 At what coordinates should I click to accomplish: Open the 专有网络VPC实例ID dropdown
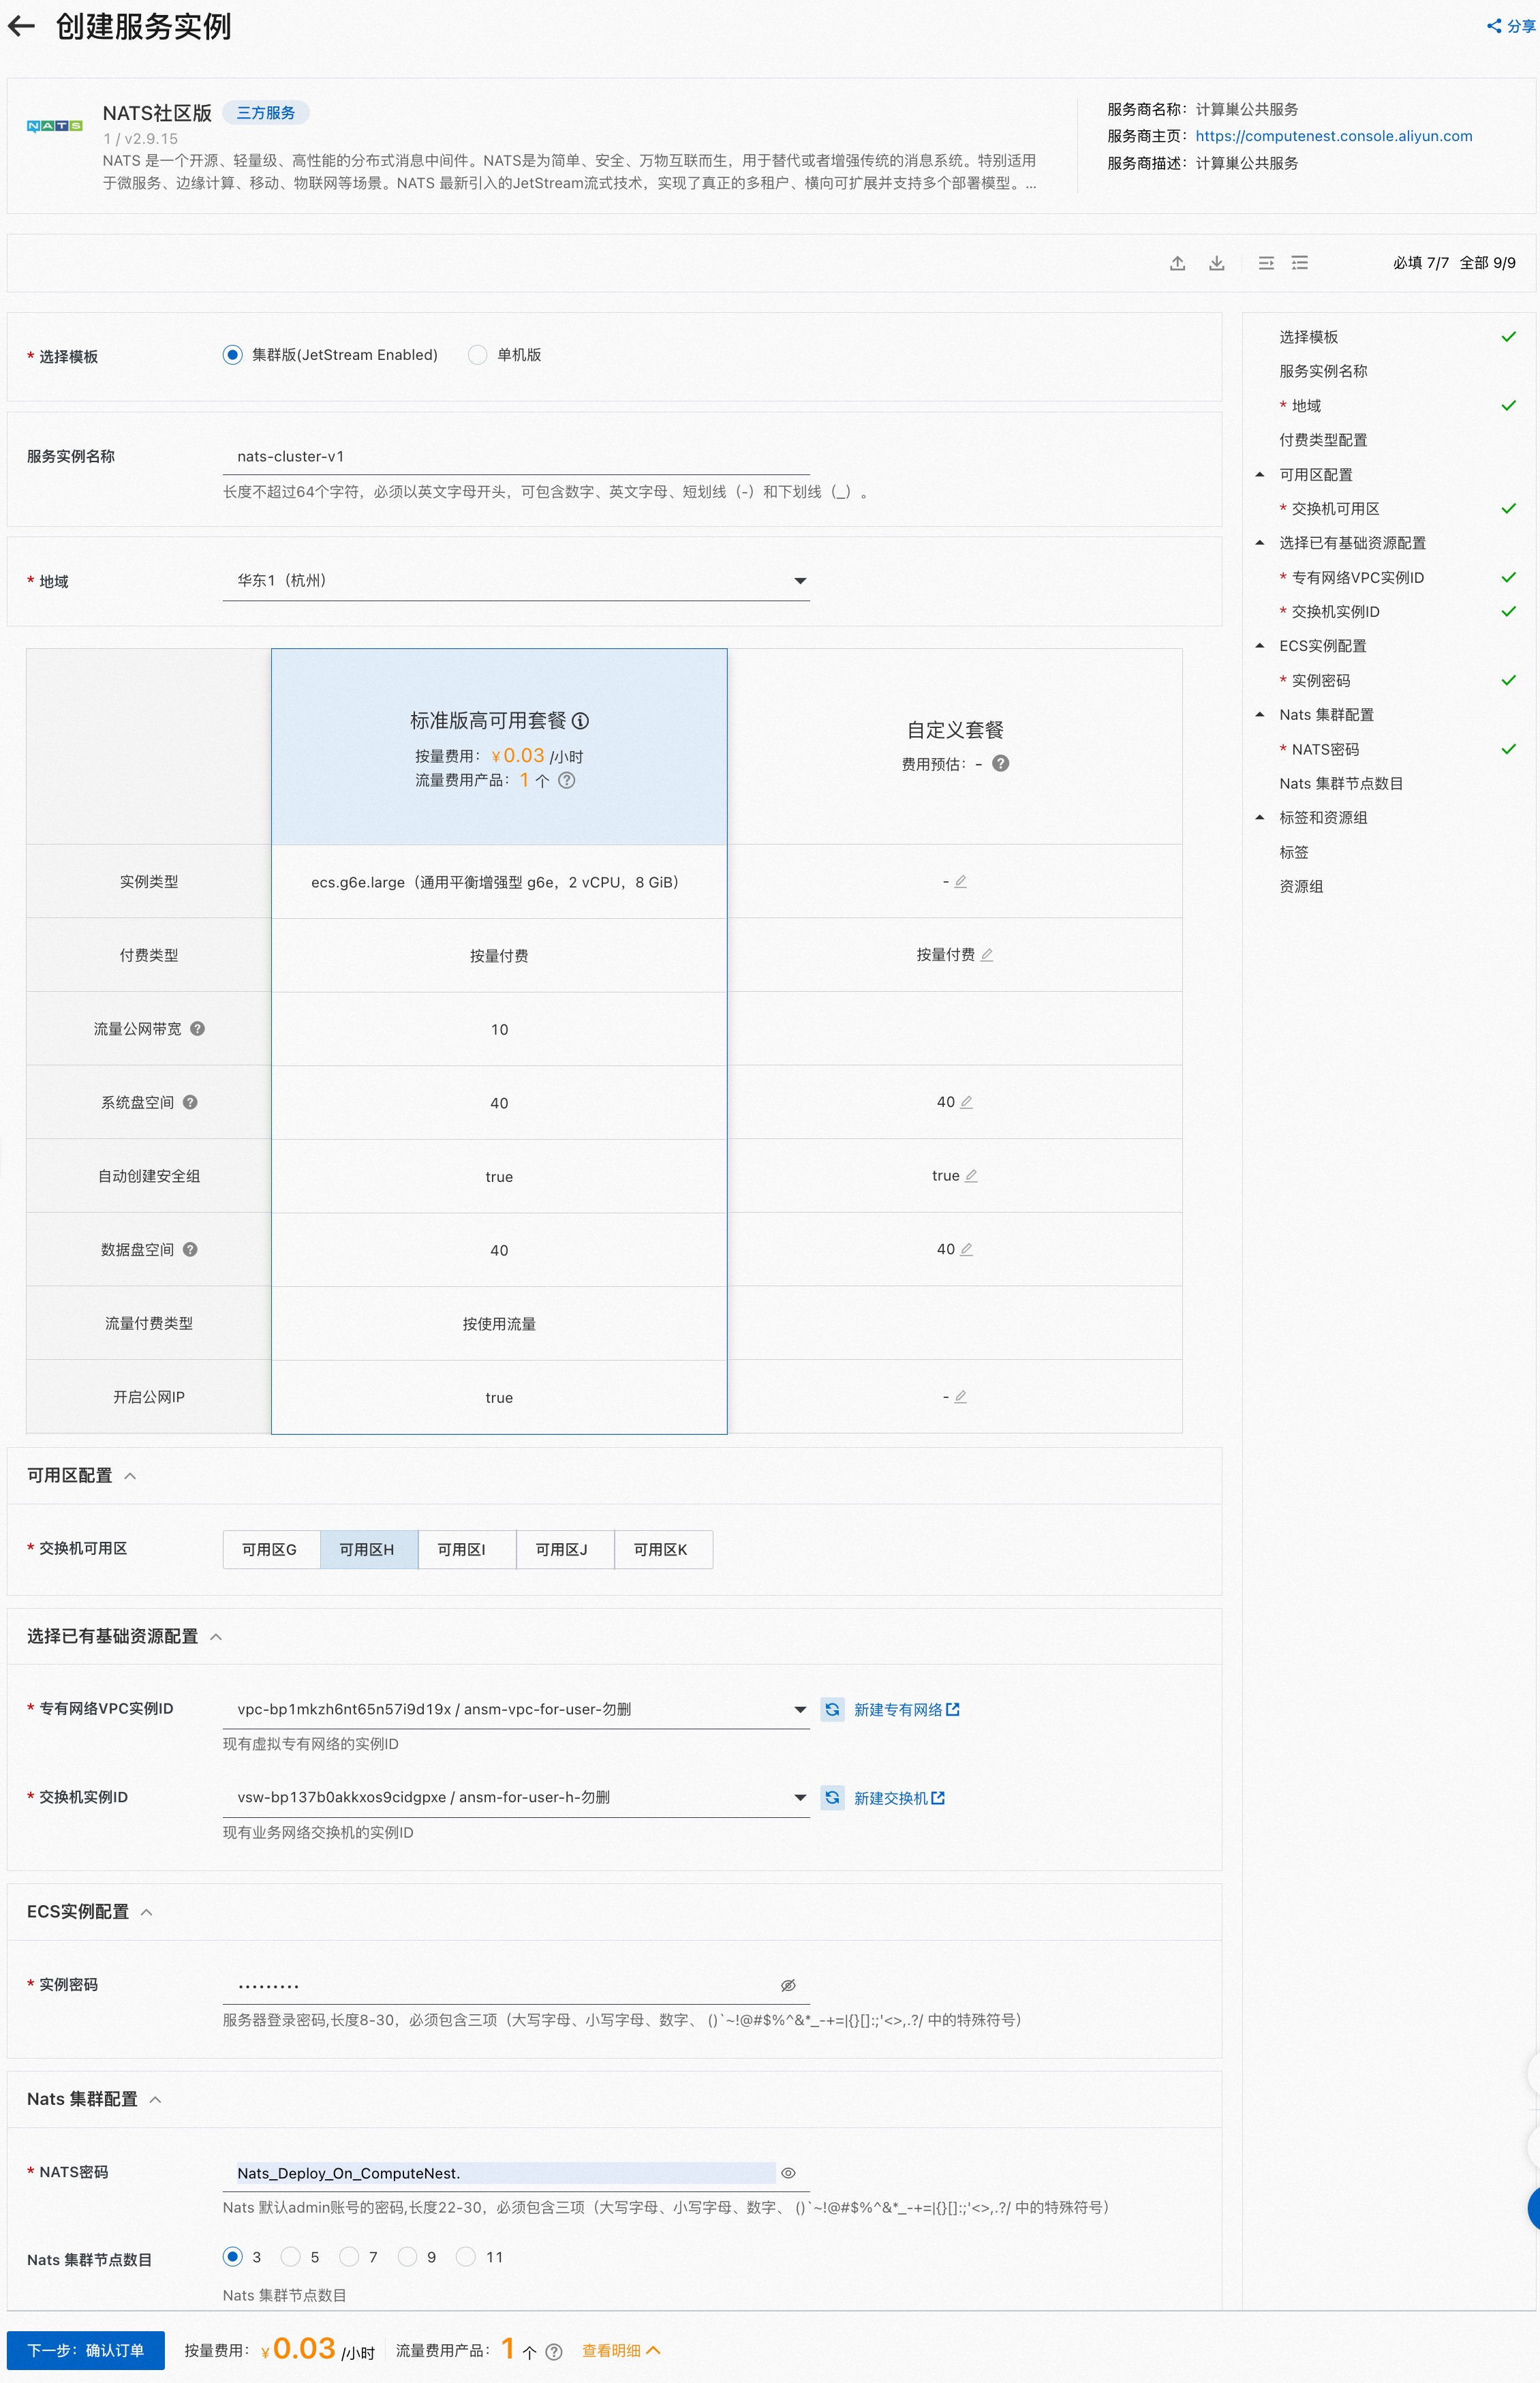[x=516, y=1709]
